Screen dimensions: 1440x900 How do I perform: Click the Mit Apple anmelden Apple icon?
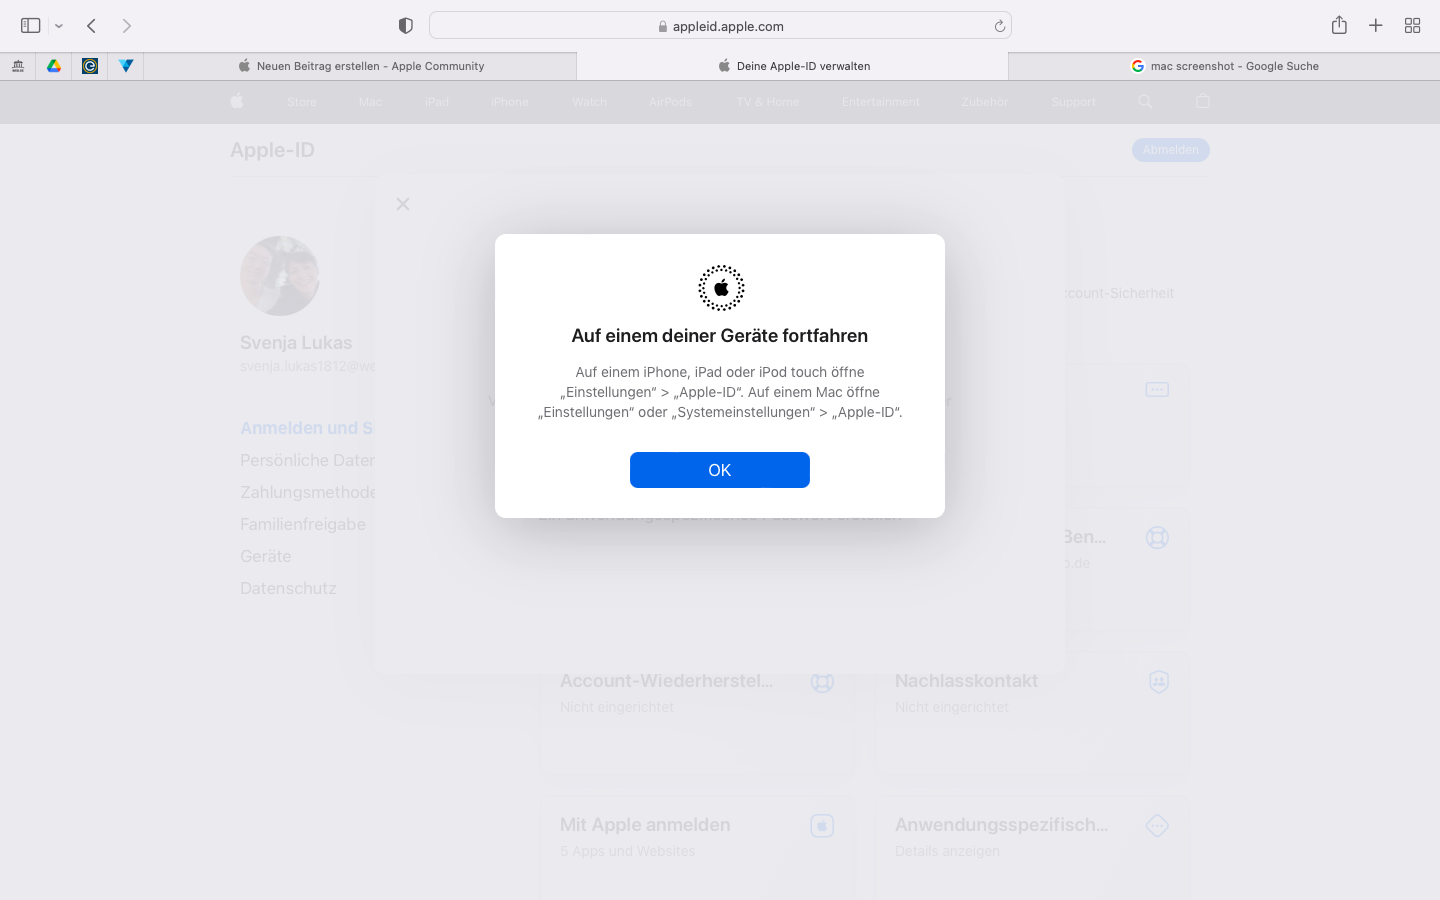(822, 826)
